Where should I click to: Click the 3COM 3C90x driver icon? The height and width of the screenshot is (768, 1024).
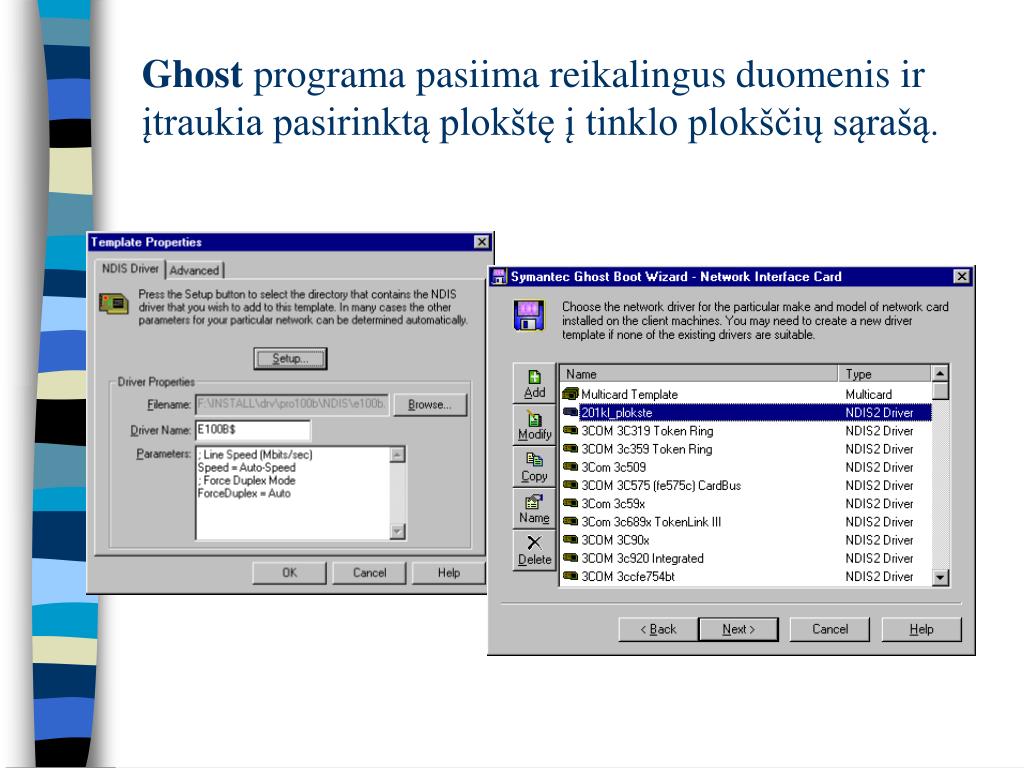pyautogui.click(x=570, y=540)
